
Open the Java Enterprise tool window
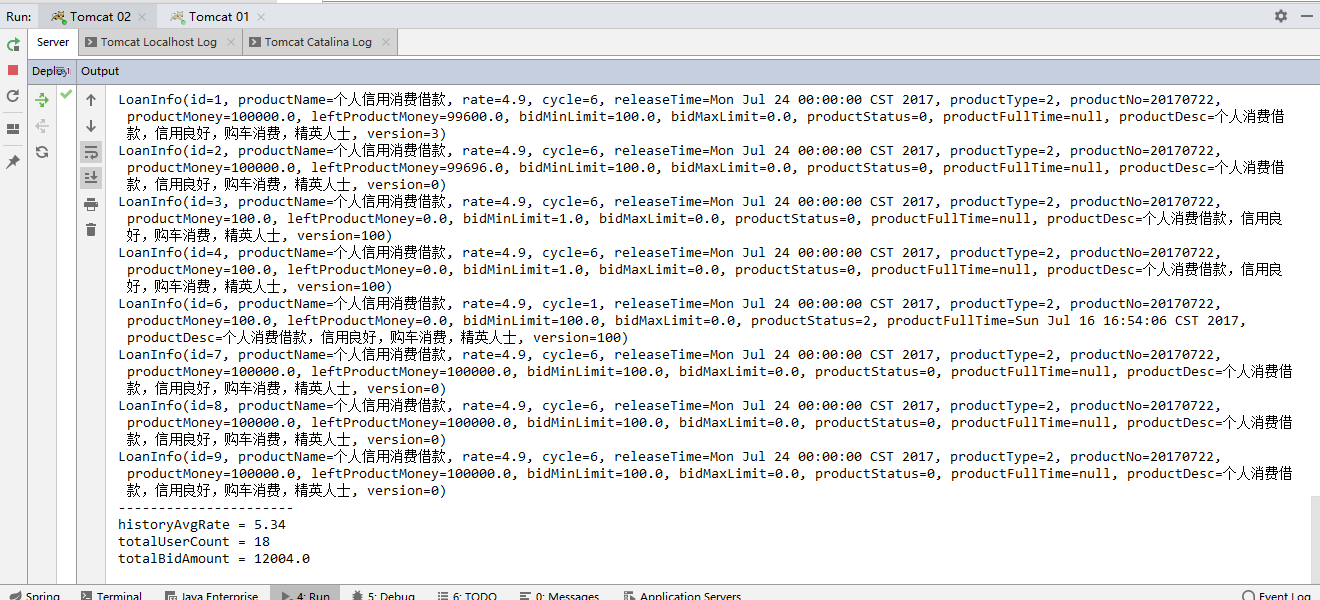pyautogui.click(x=210, y=595)
